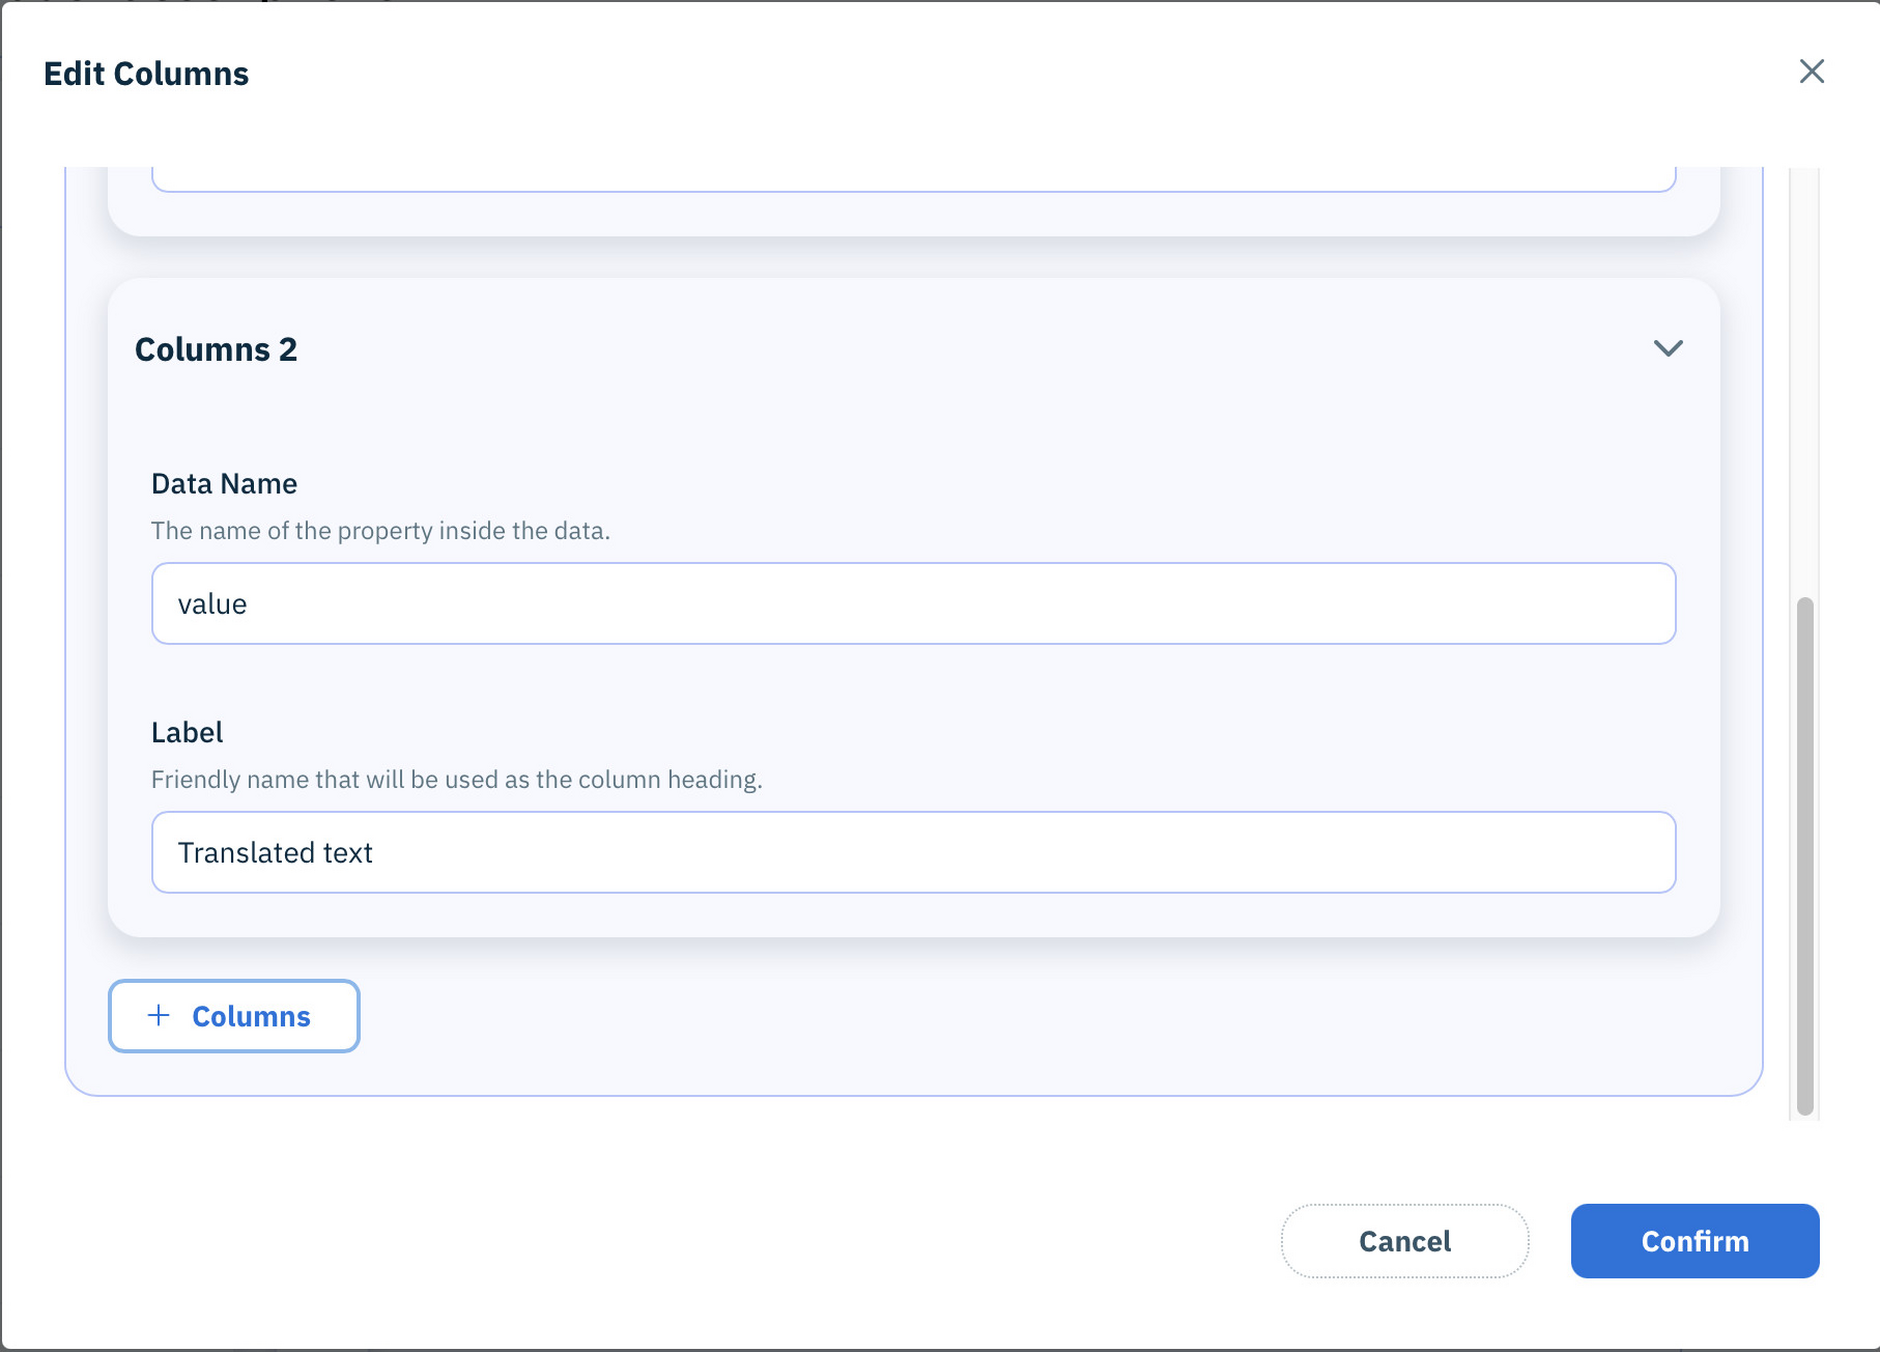Collapse the Columns 2 section via its chevron

[1668, 349]
